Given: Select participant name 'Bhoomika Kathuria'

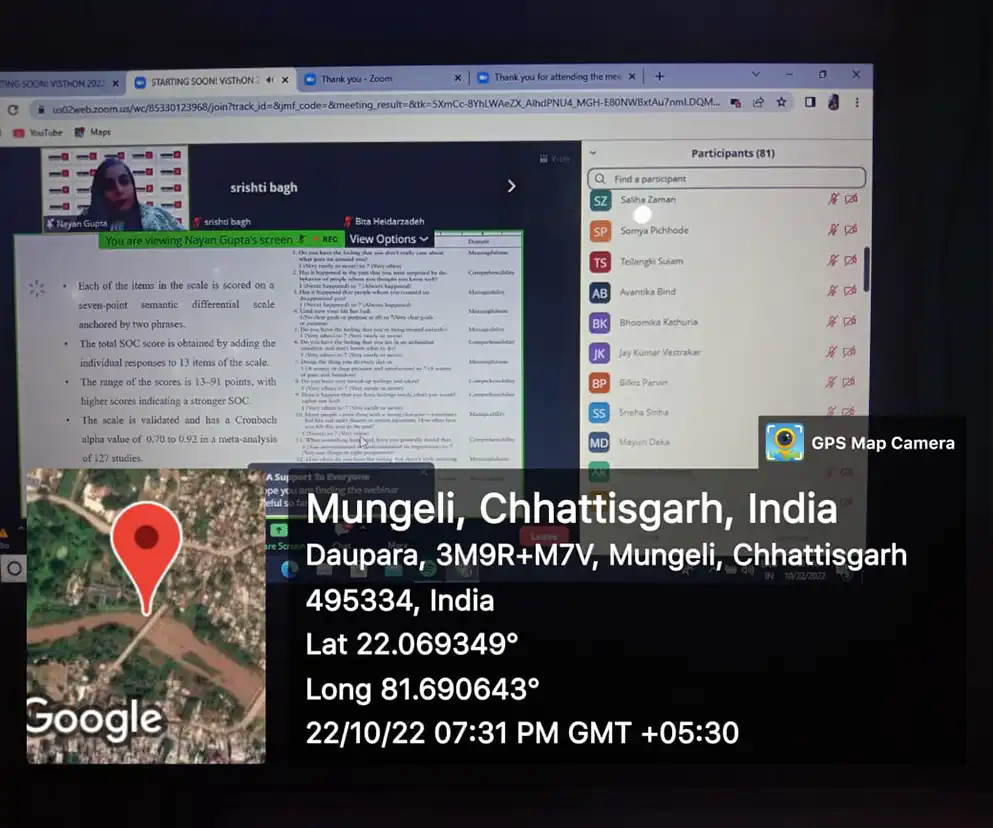Looking at the screenshot, I should click(x=658, y=322).
